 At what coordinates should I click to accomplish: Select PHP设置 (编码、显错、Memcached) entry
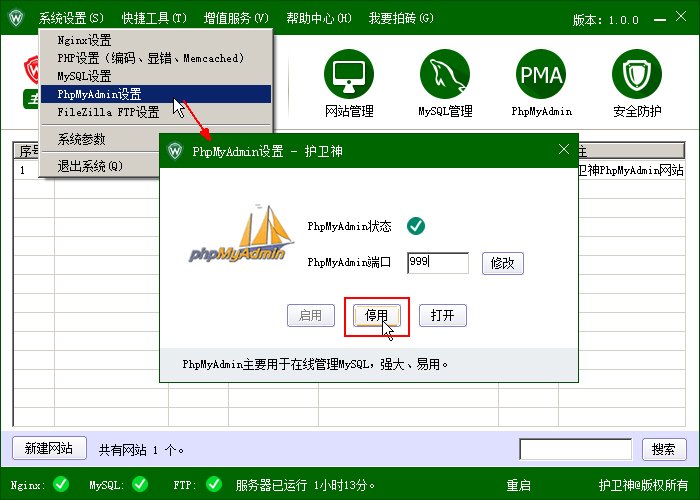click(x=156, y=58)
